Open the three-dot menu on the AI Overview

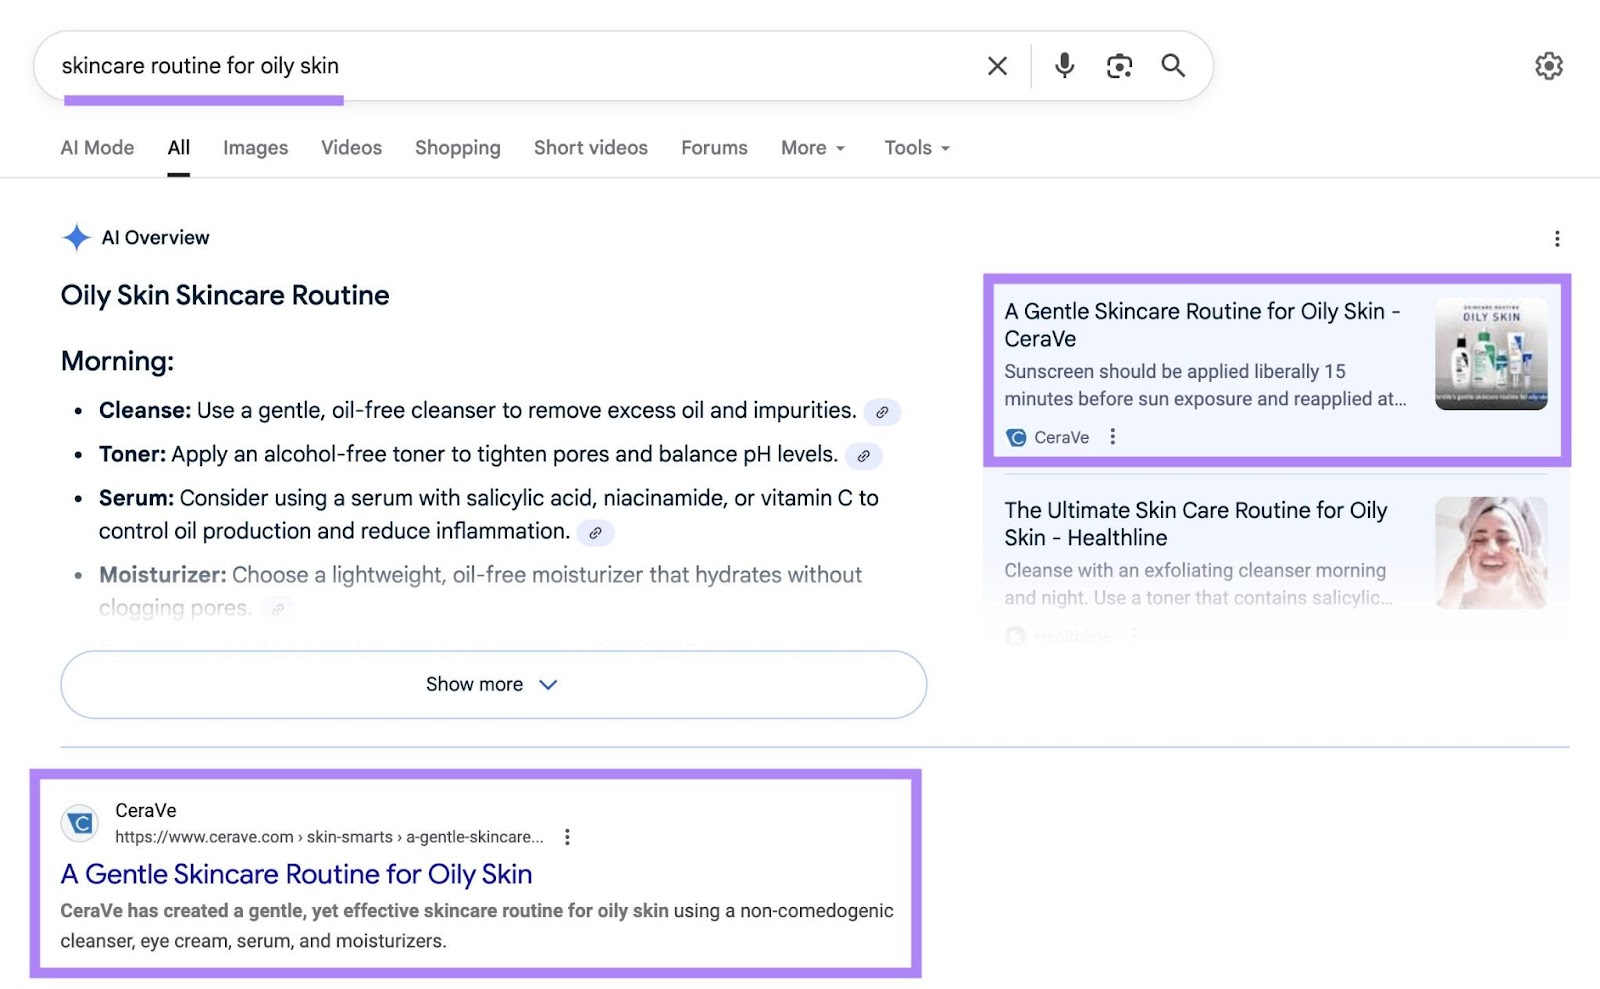pyautogui.click(x=1557, y=238)
